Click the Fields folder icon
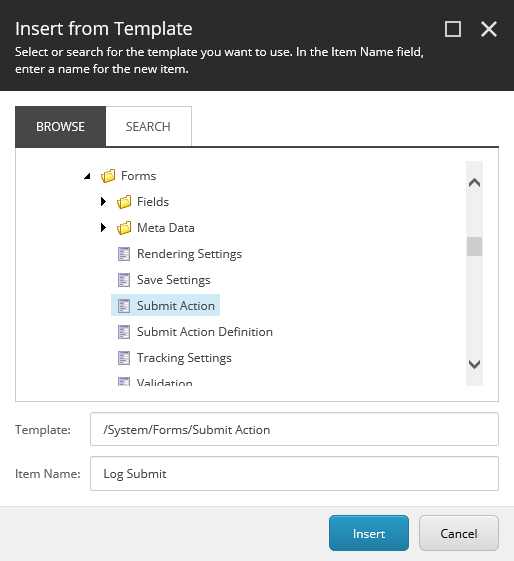This screenshot has height=561, width=514. pos(124,202)
